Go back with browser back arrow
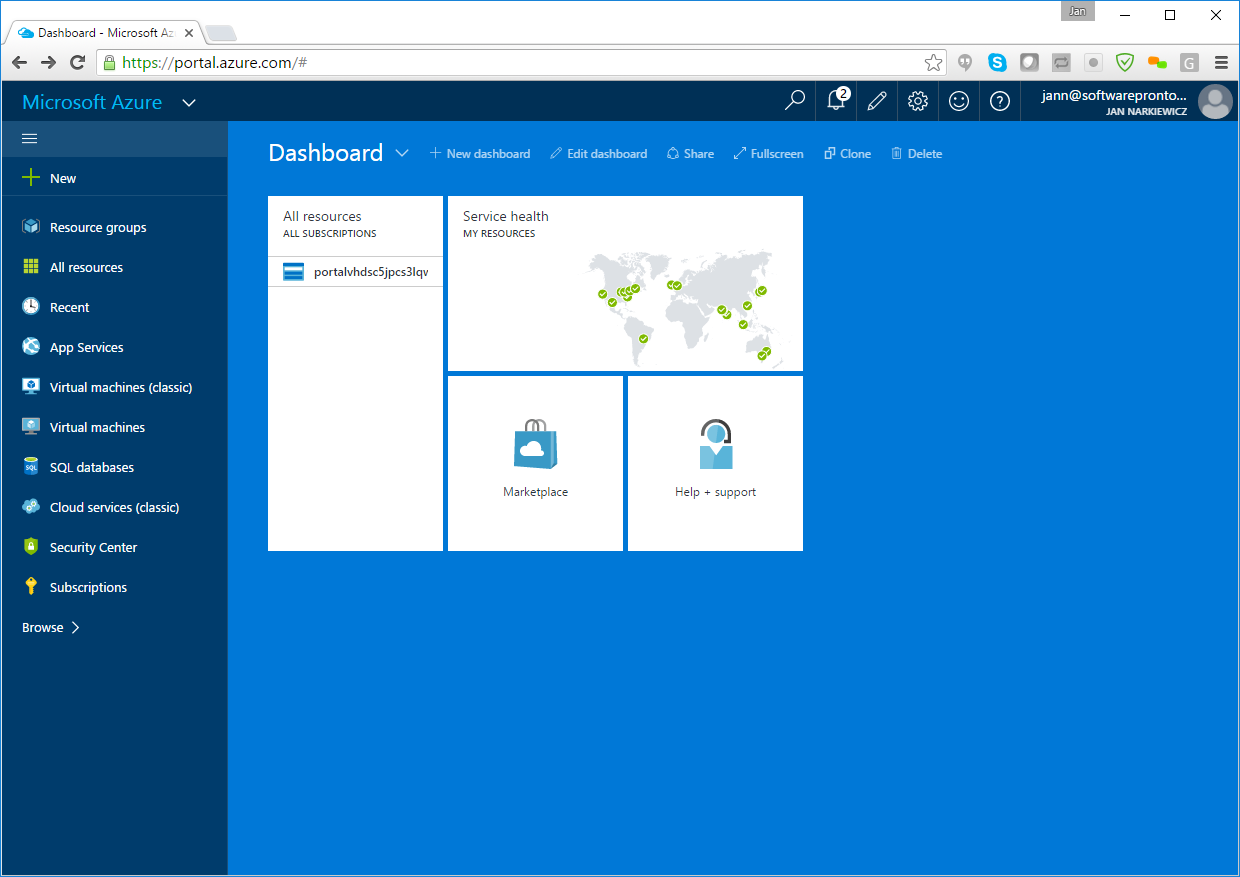Image resolution: width=1240 pixels, height=877 pixels. tap(19, 63)
